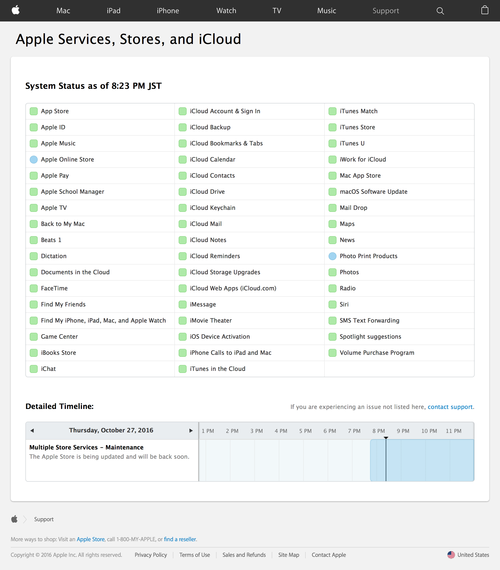Click the blue status dot for Apple Online Store
The height and width of the screenshot is (570, 500).
click(x=34, y=159)
